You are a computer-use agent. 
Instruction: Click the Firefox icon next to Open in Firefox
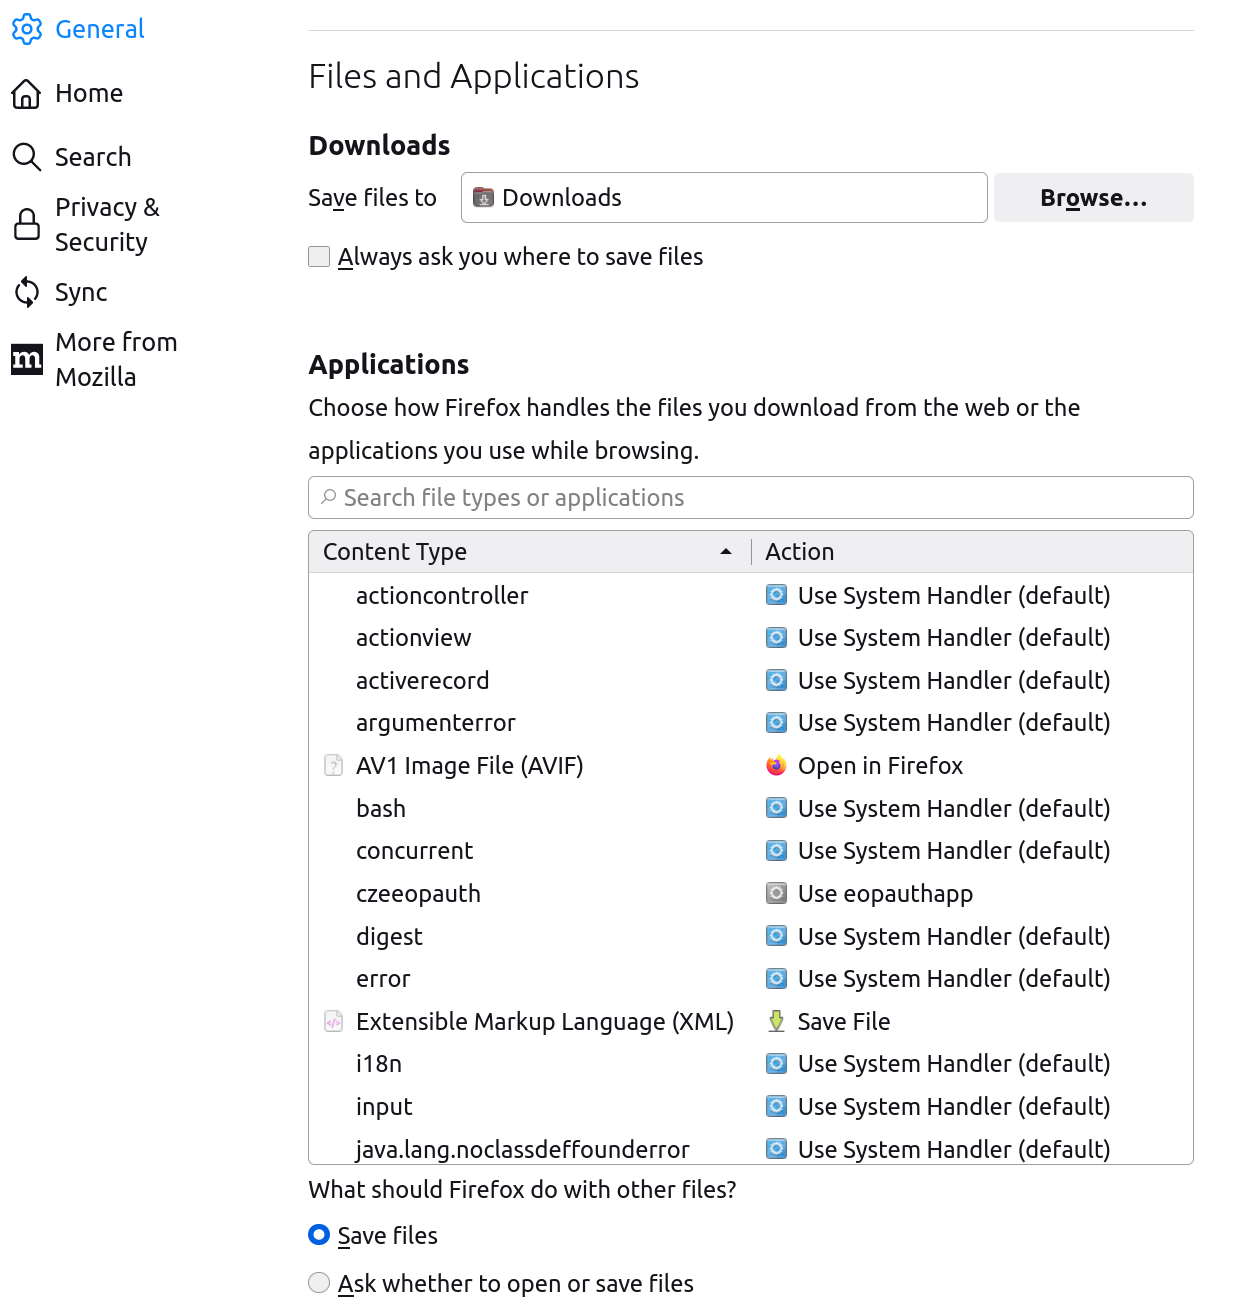tap(776, 765)
